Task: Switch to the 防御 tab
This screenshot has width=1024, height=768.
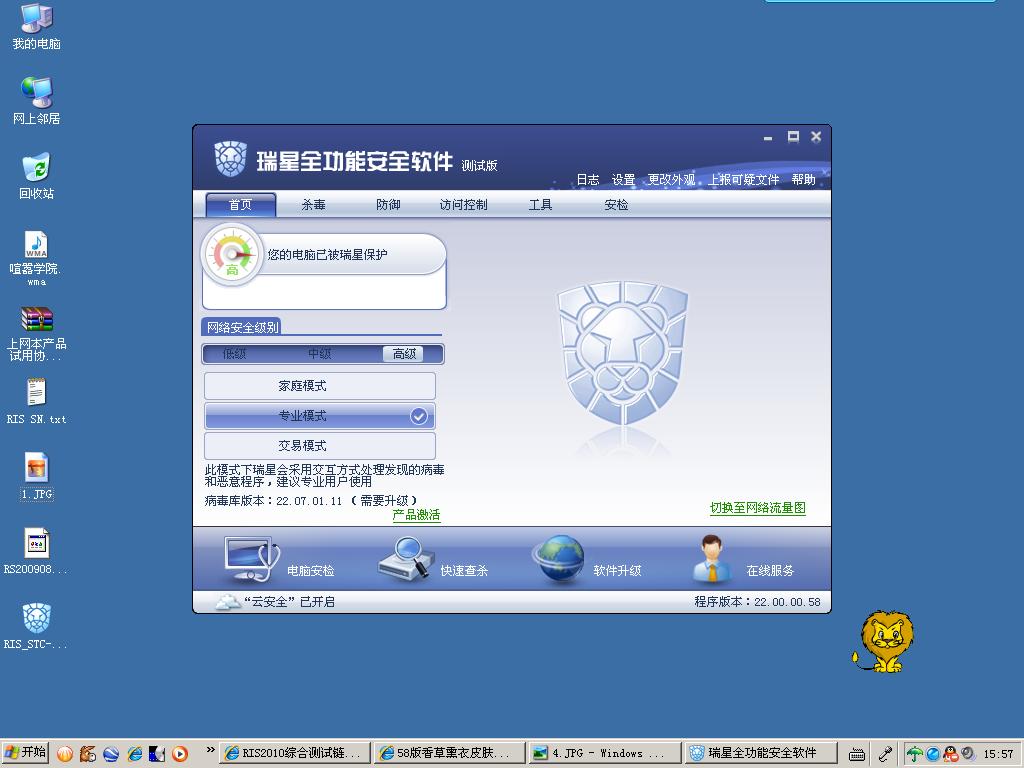Action: 388,204
